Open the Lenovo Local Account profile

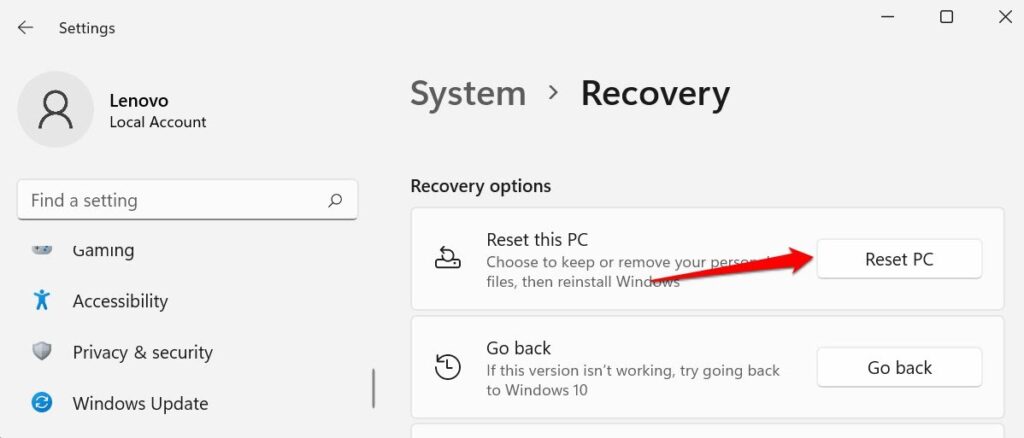[157, 111]
